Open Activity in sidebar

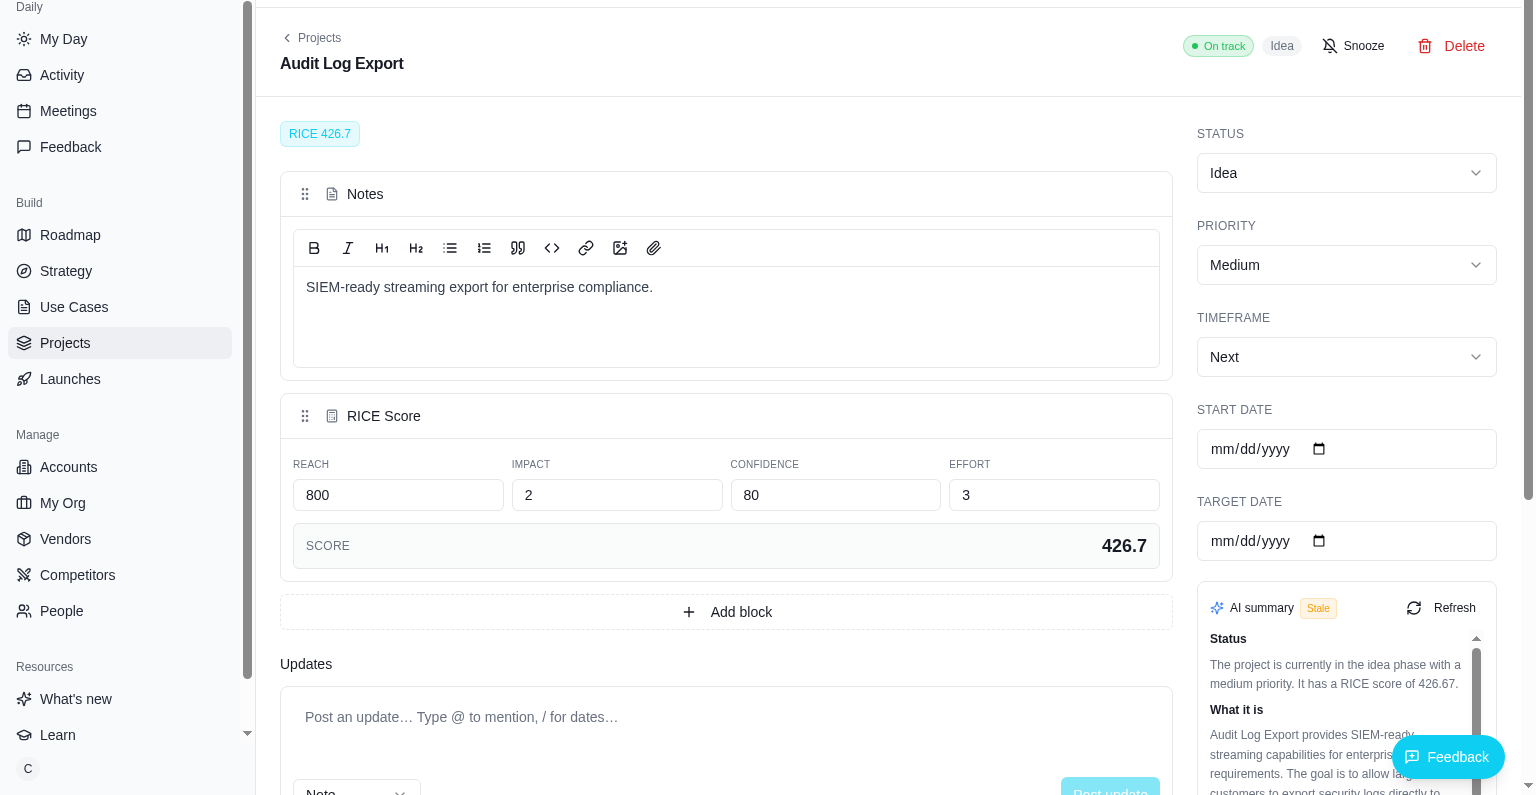[x=120, y=75]
